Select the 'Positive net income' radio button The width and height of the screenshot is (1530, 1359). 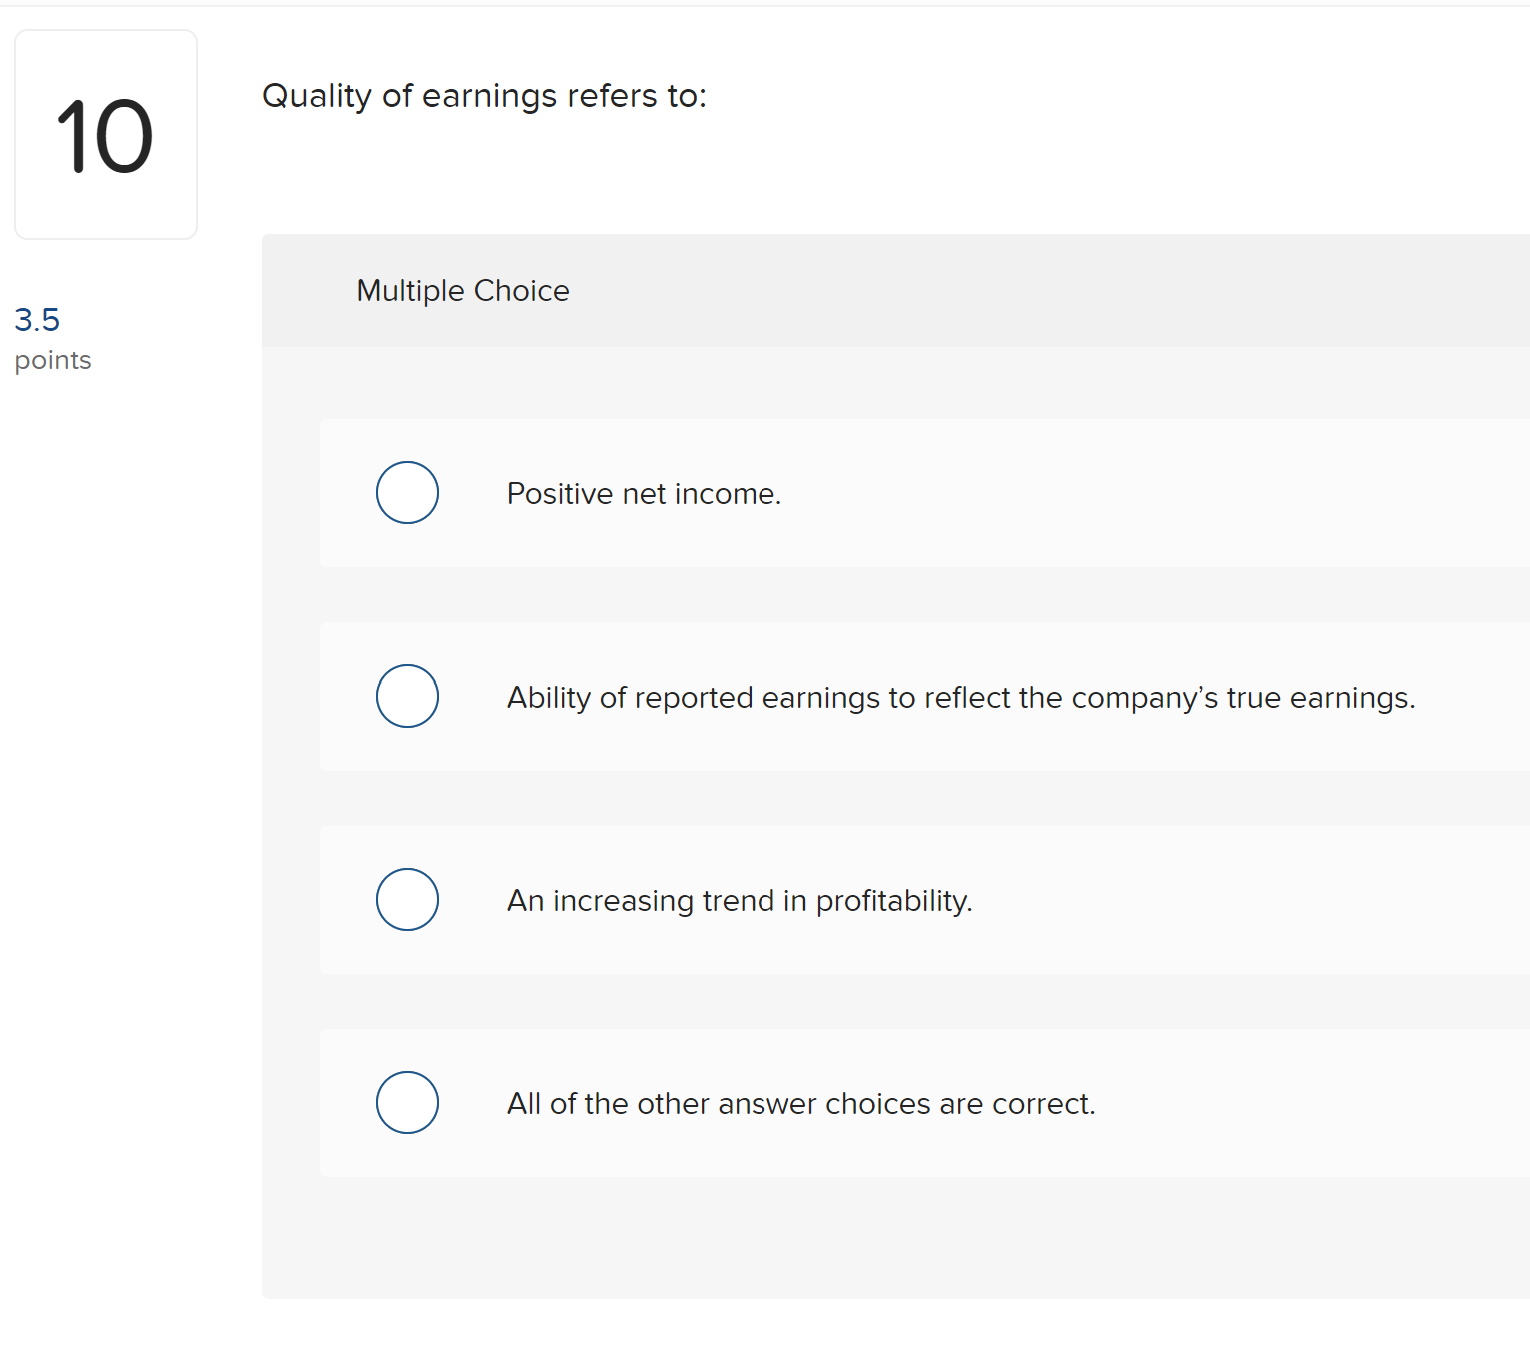[x=407, y=492]
